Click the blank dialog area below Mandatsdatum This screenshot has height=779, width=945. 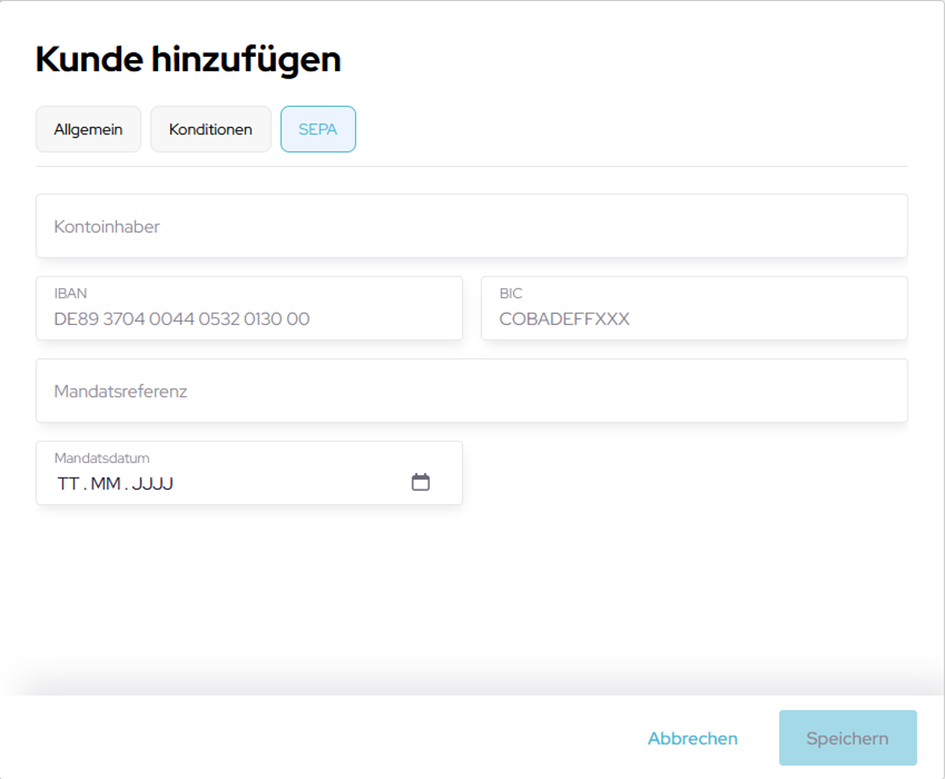coord(470,590)
